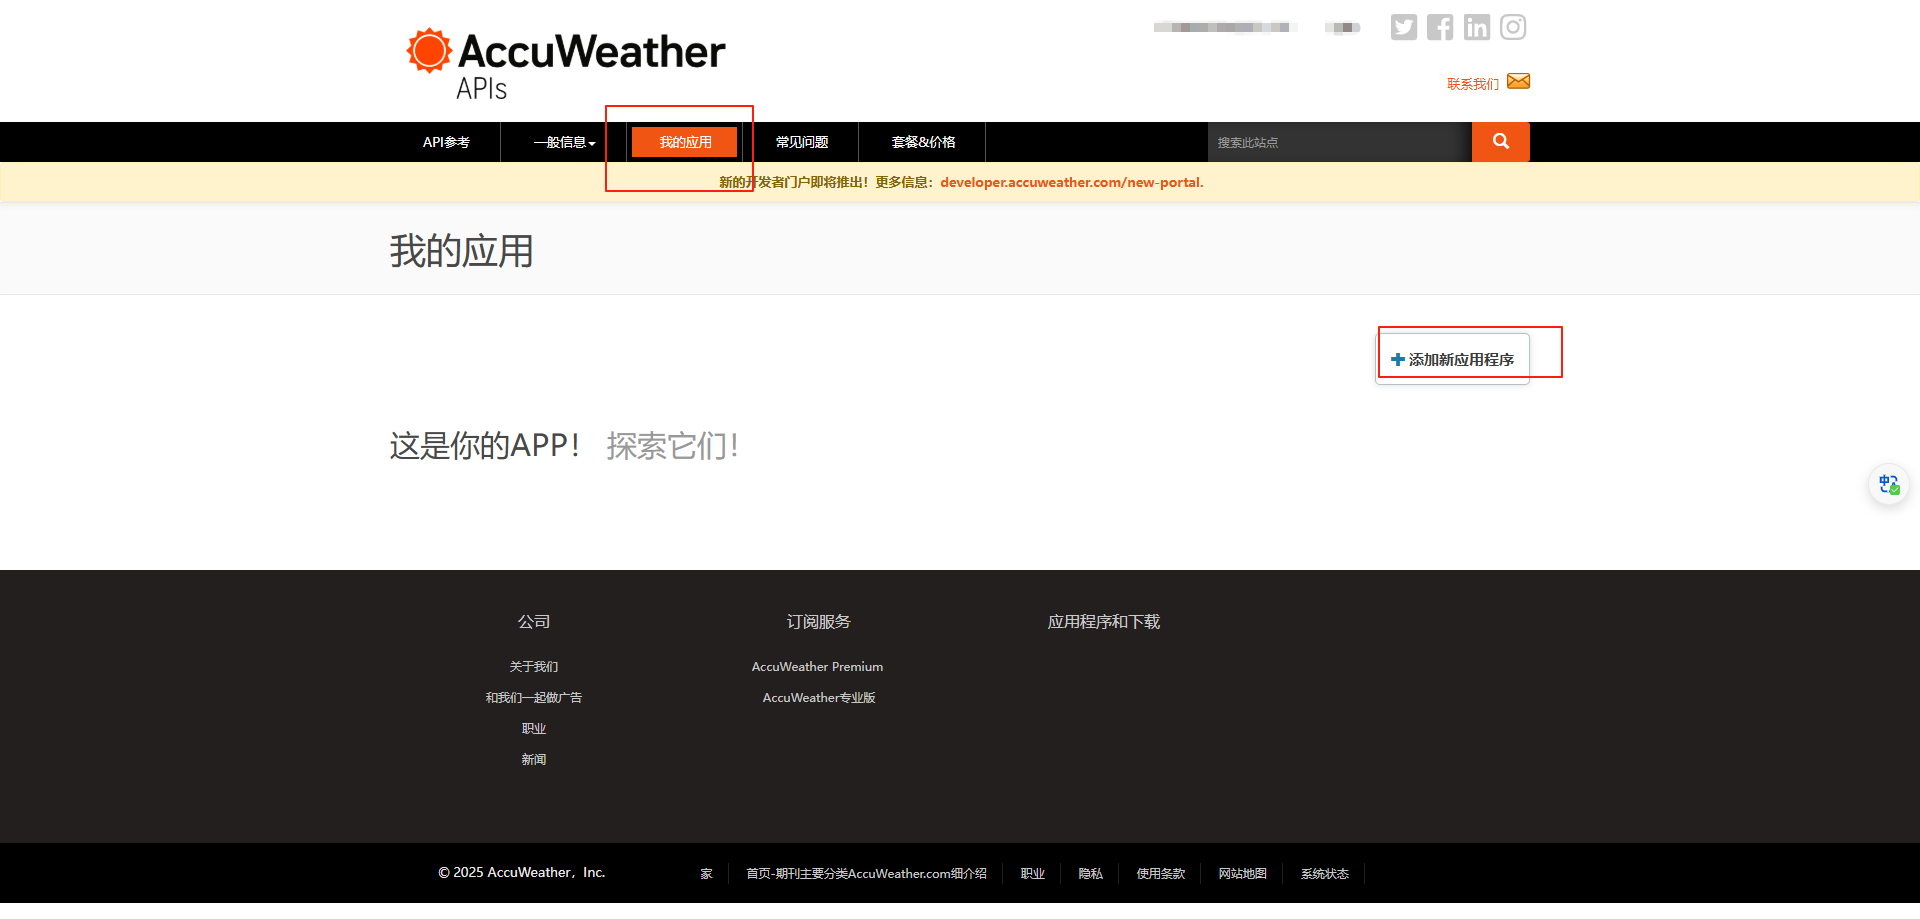Open the 关于我们 footer link

(x=533, y=666)
